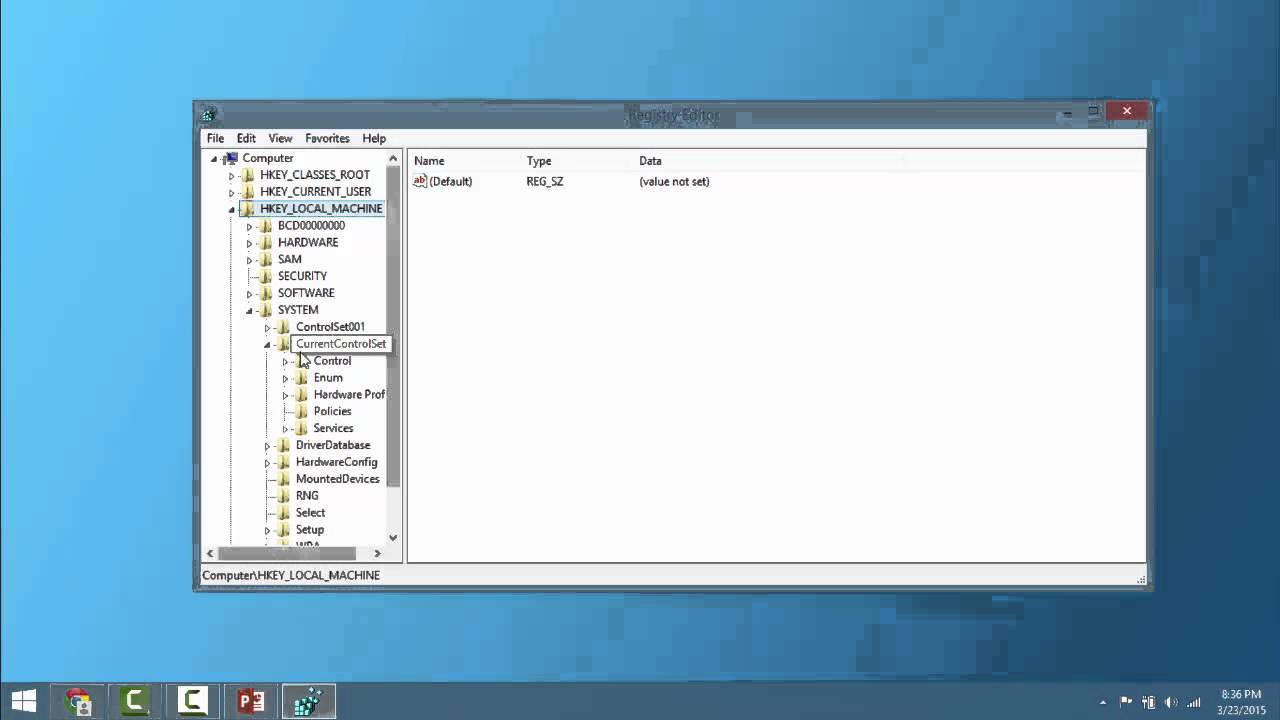This screenshot has width=1280, height=720.
Task: Select the (Default) value name
Action: [x=451, y=182]
